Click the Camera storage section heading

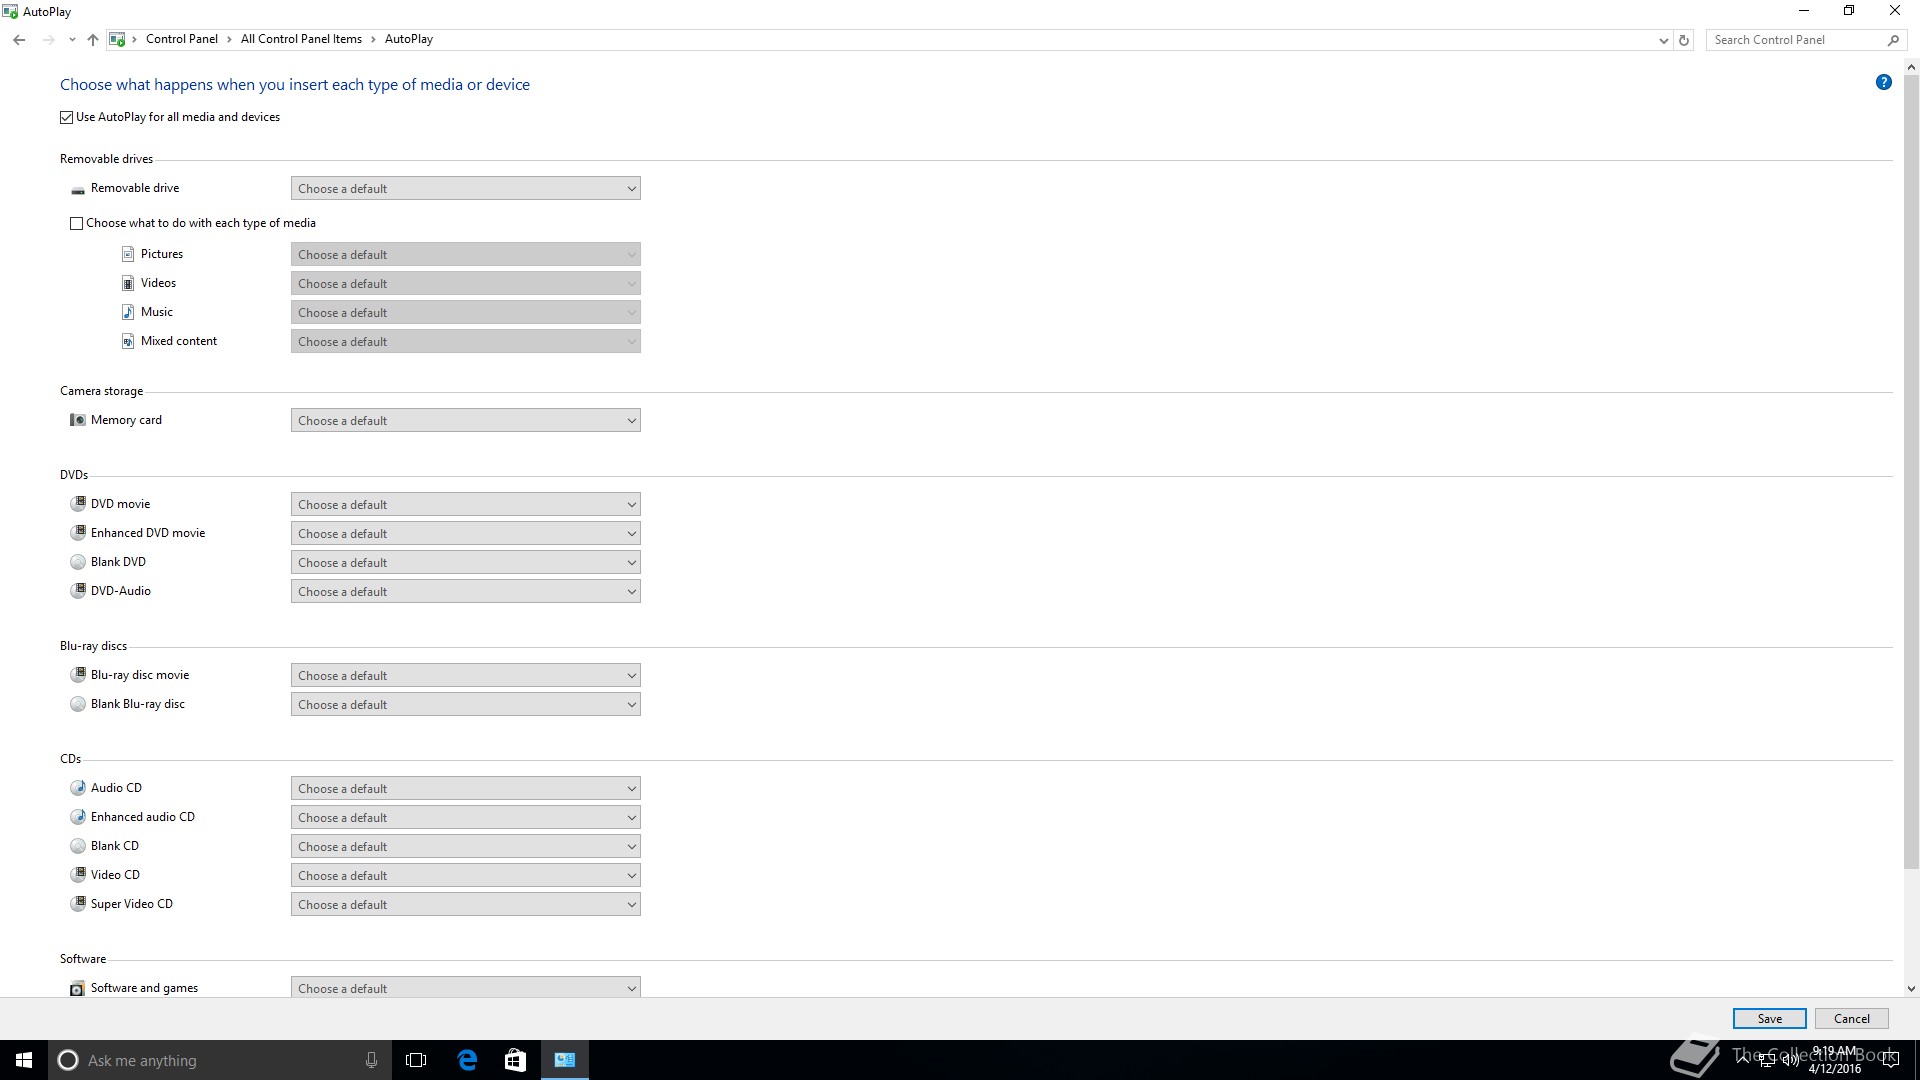click(101, 391)
